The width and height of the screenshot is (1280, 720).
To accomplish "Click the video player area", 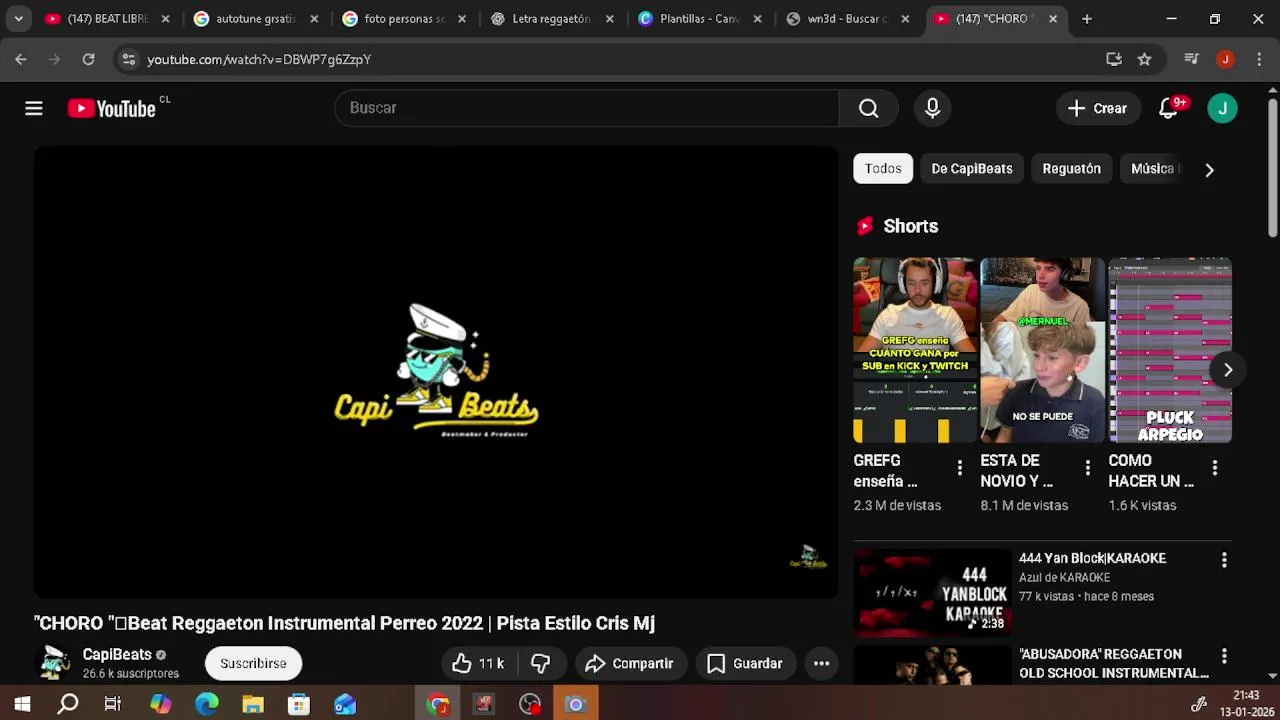I will point(436,372).
